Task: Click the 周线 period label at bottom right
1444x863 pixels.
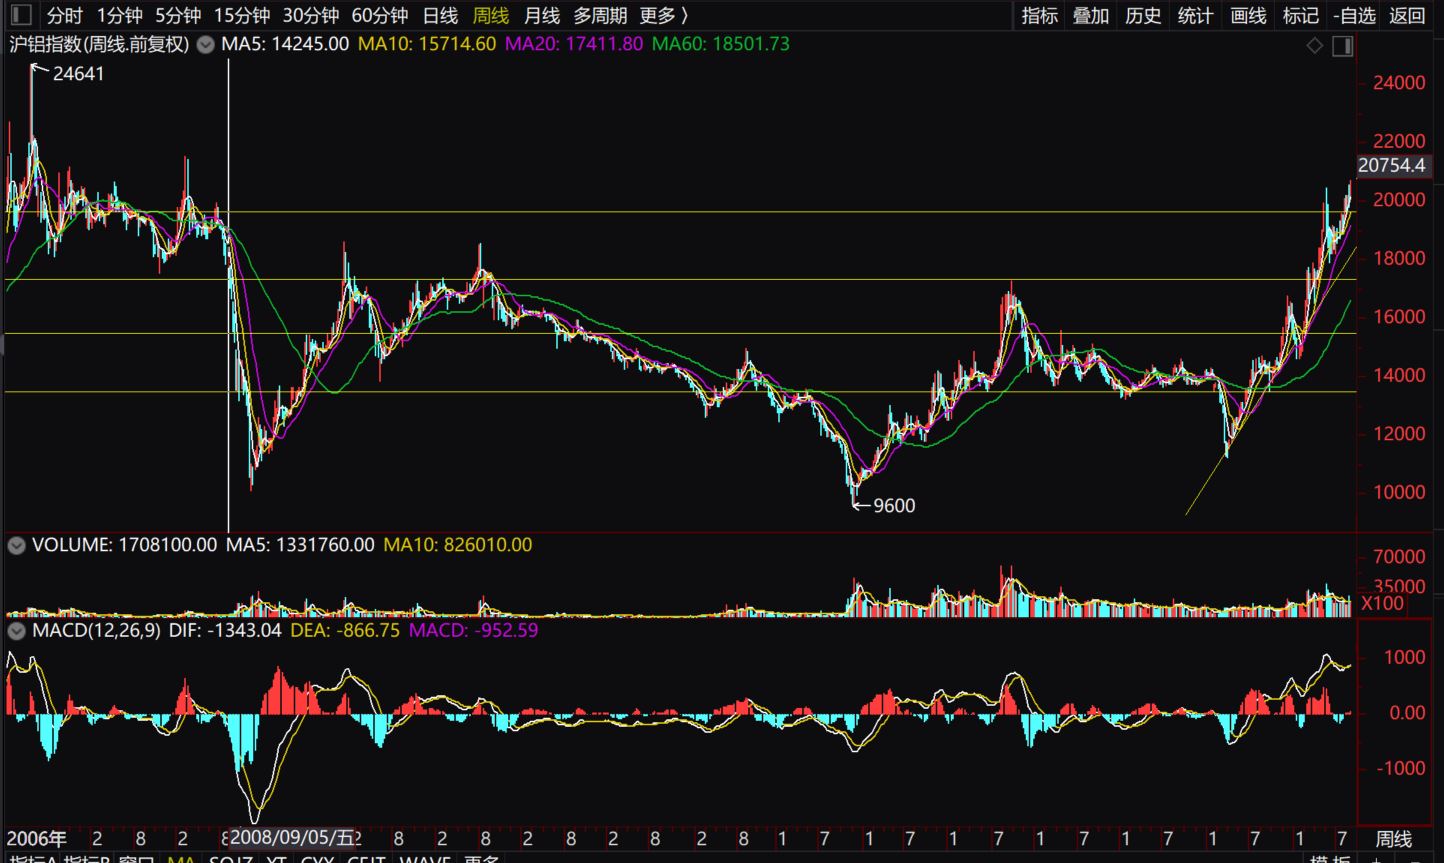Action: click(x=1394, y=838)
